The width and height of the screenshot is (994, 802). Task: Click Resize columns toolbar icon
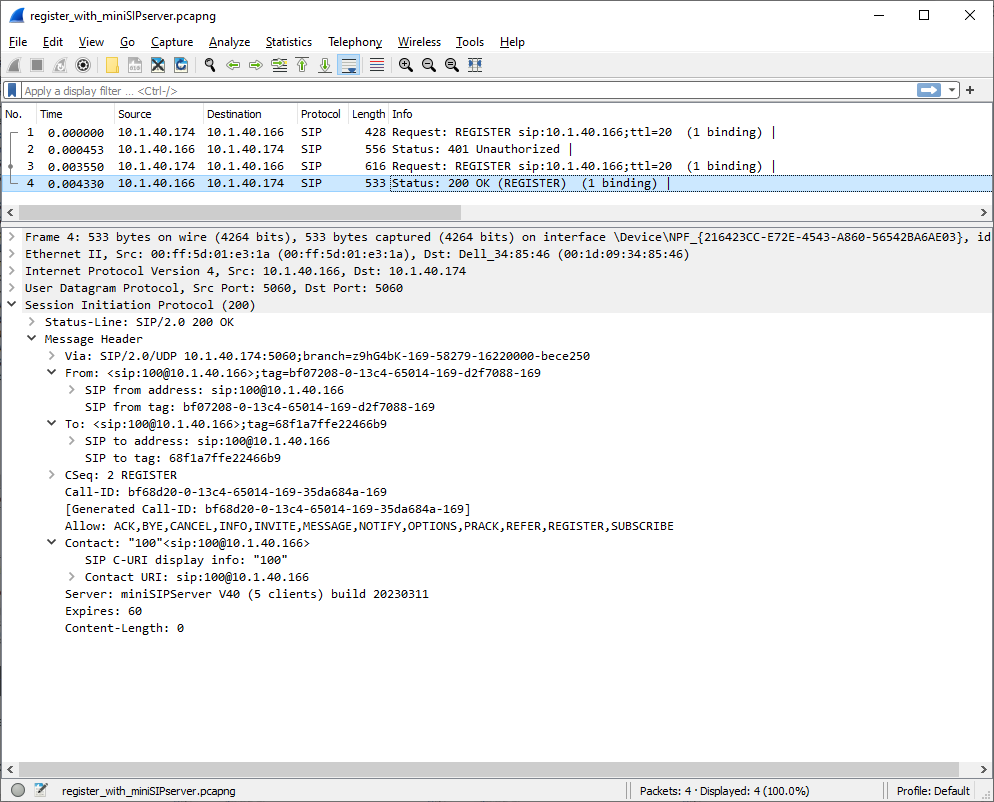point(475,65)
